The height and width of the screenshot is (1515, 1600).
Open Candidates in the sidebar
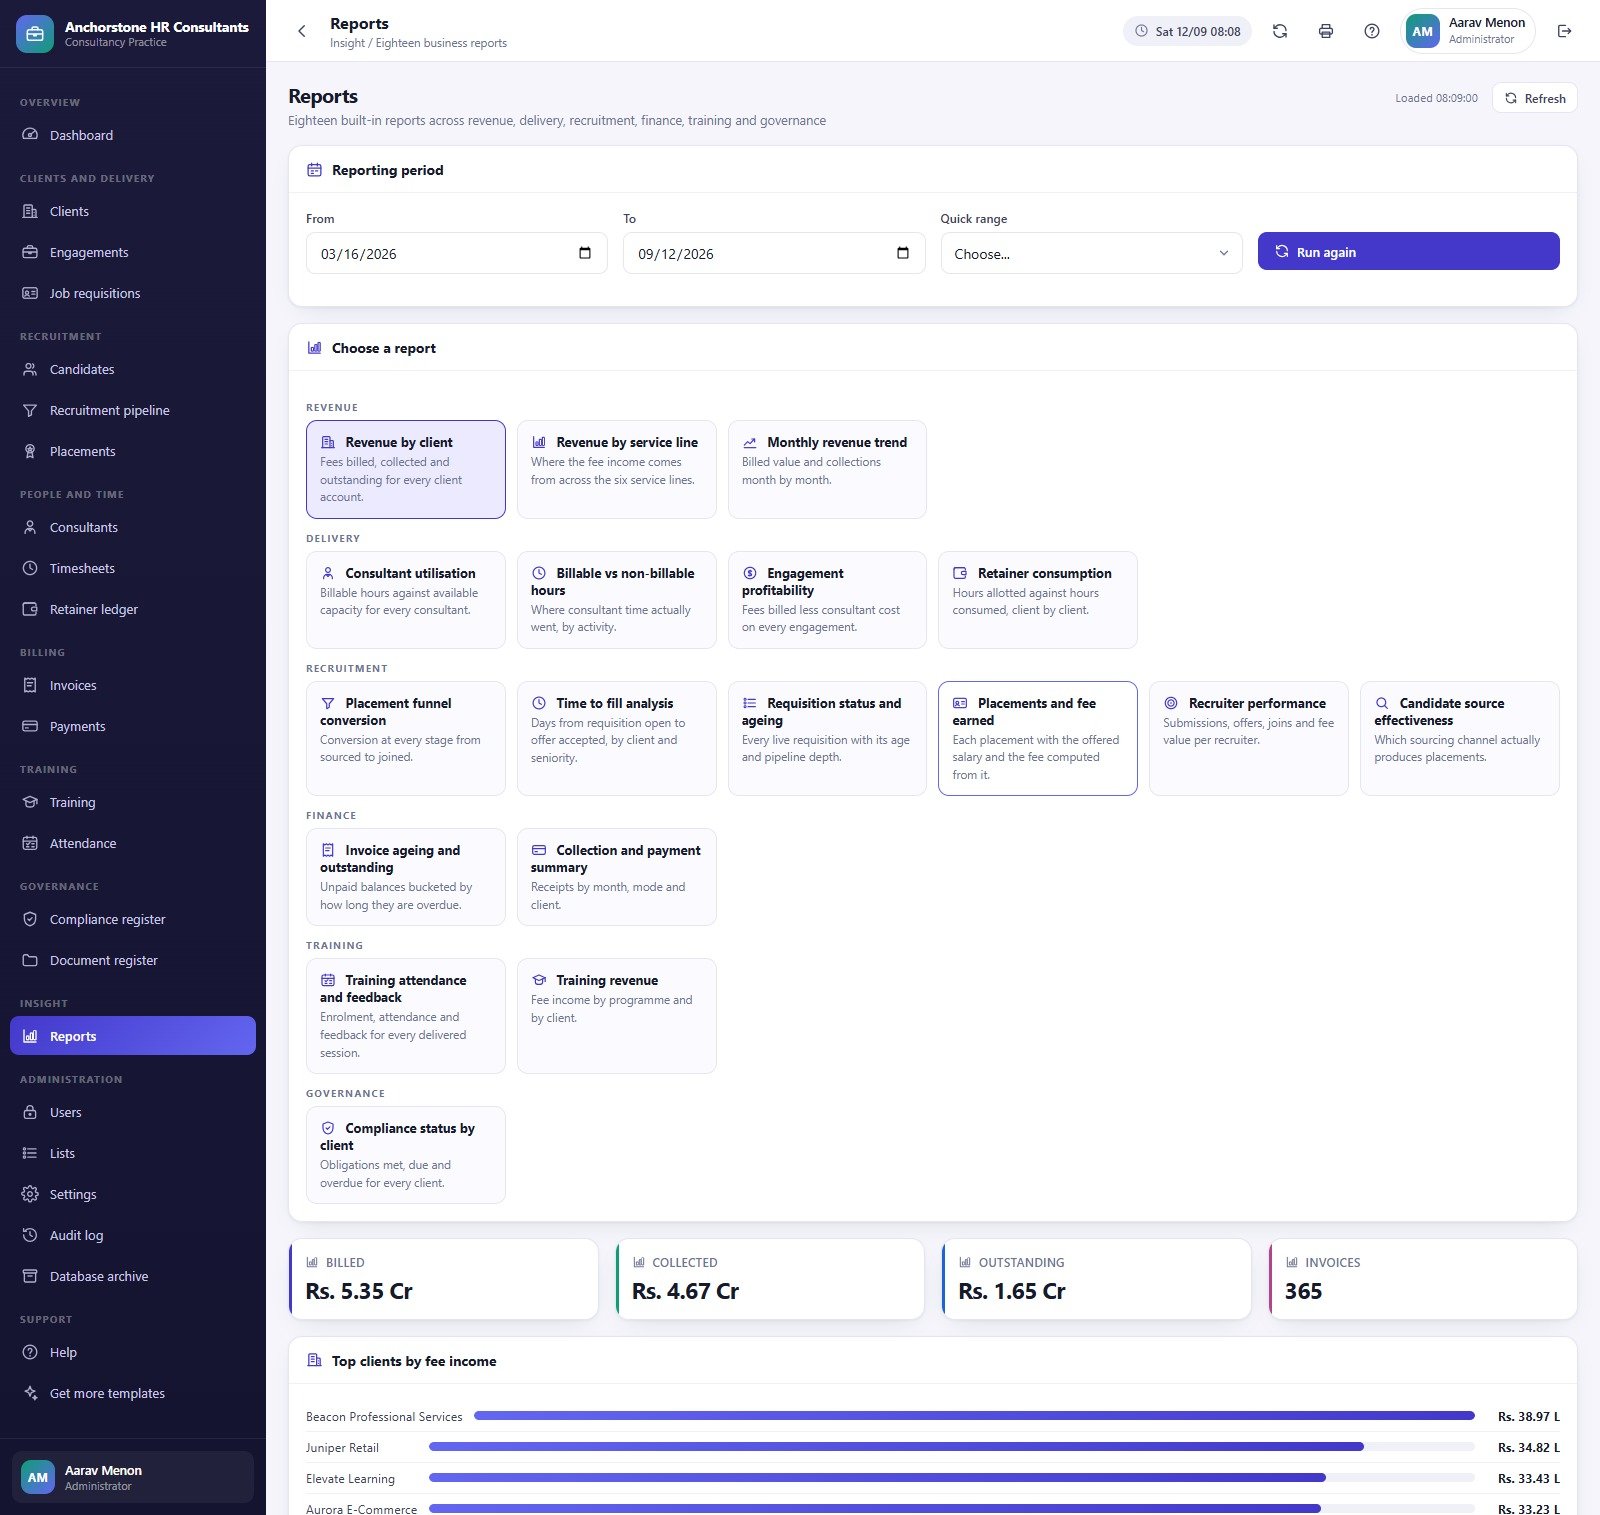coord(133,369)
